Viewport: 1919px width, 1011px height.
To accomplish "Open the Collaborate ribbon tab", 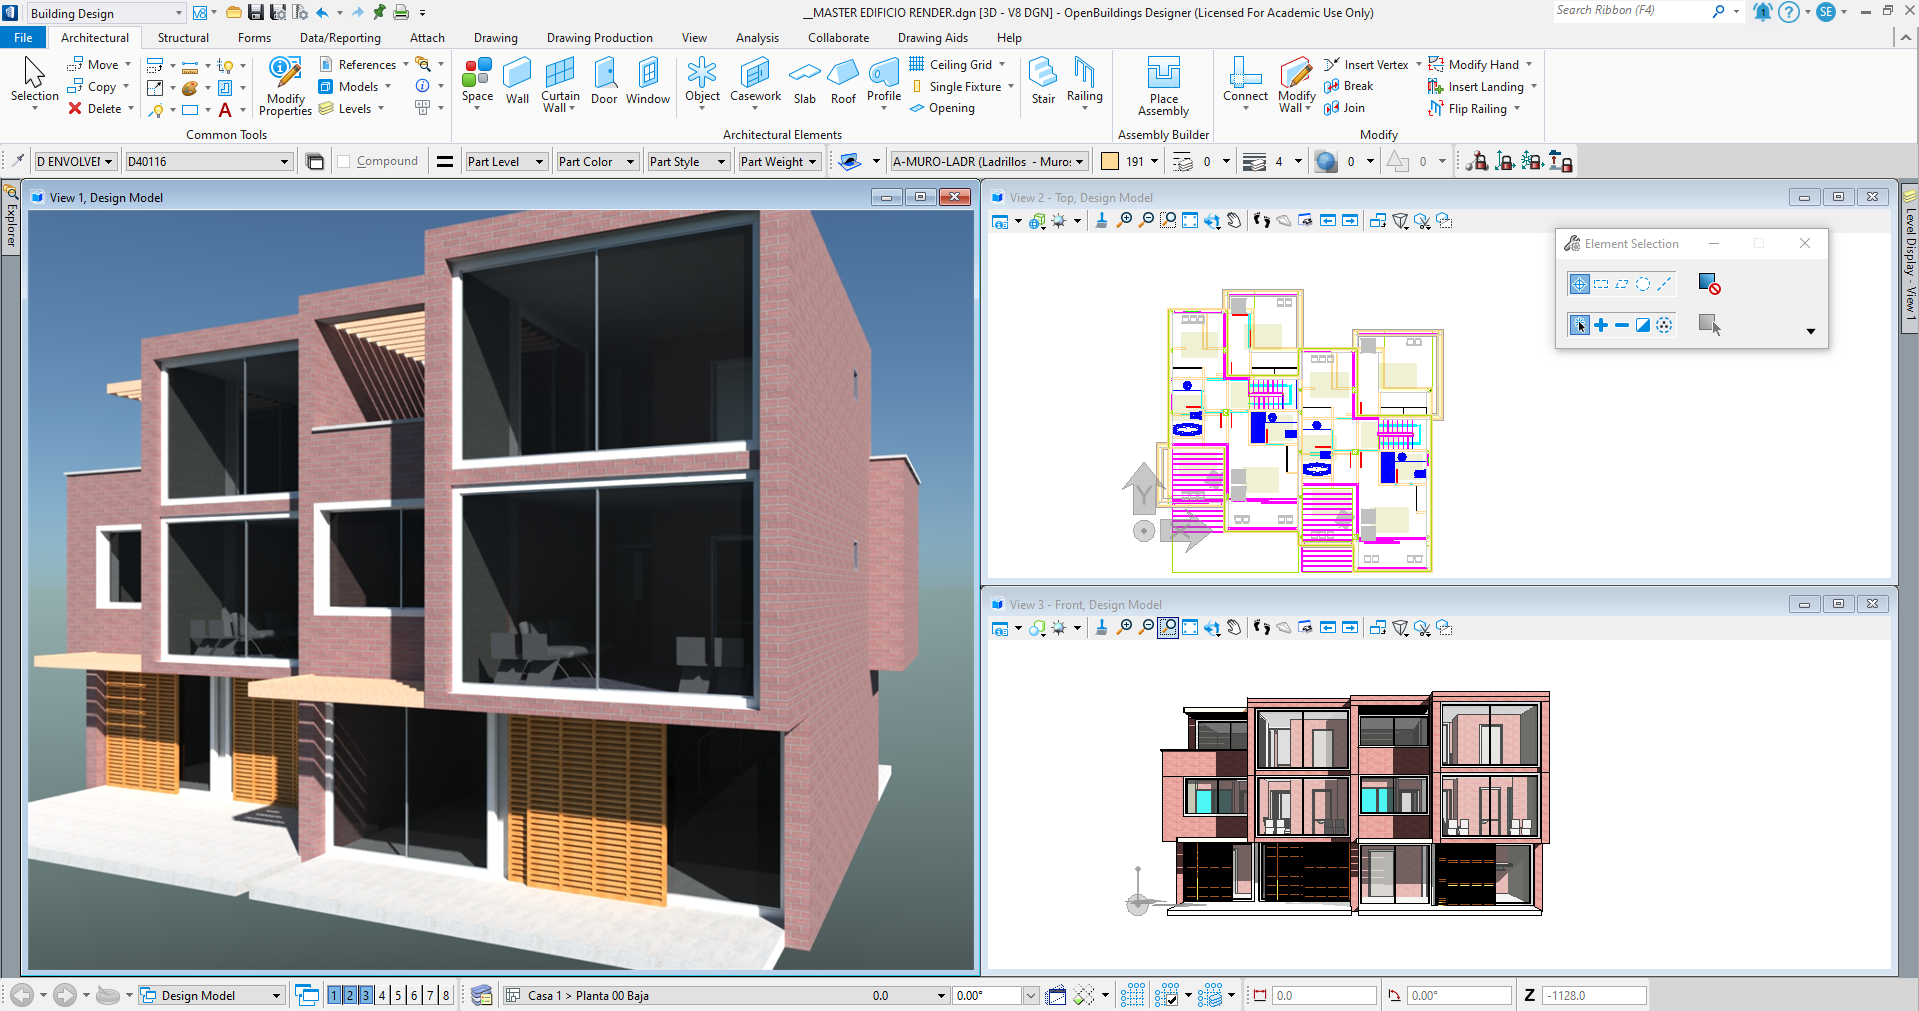I will 838,37.
